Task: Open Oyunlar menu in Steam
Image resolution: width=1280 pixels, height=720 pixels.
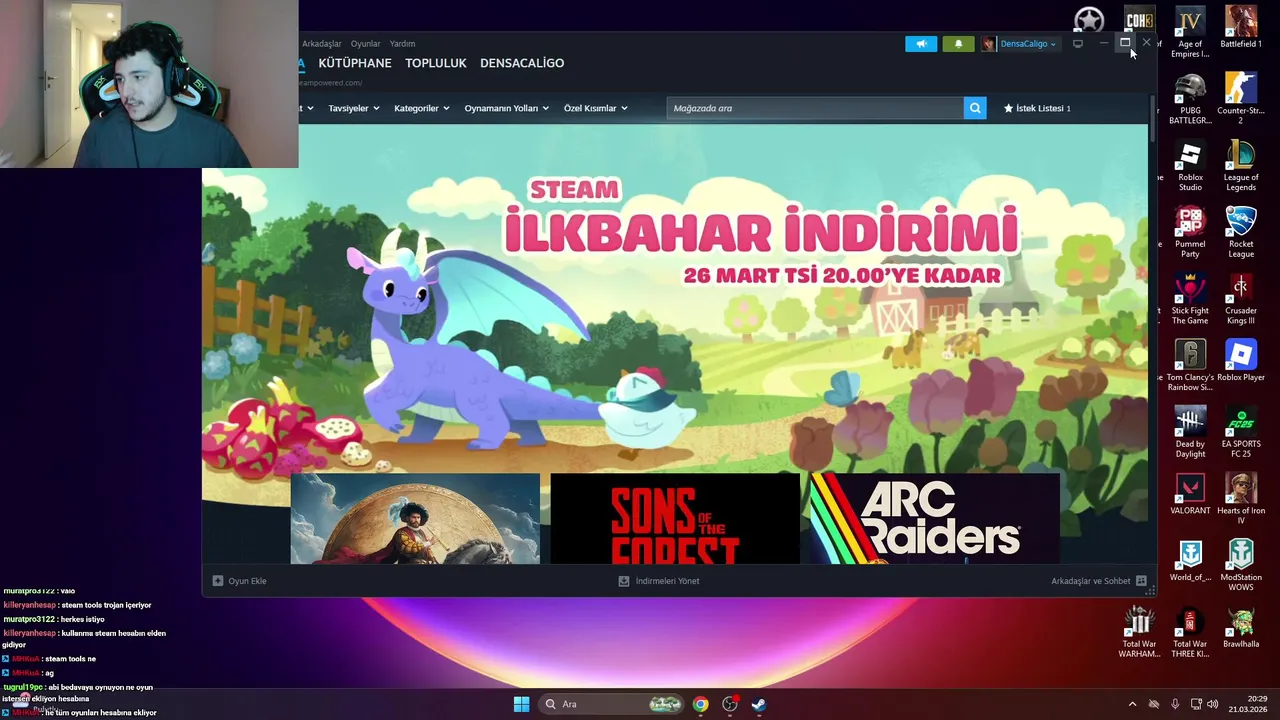Action: [365, 44]
